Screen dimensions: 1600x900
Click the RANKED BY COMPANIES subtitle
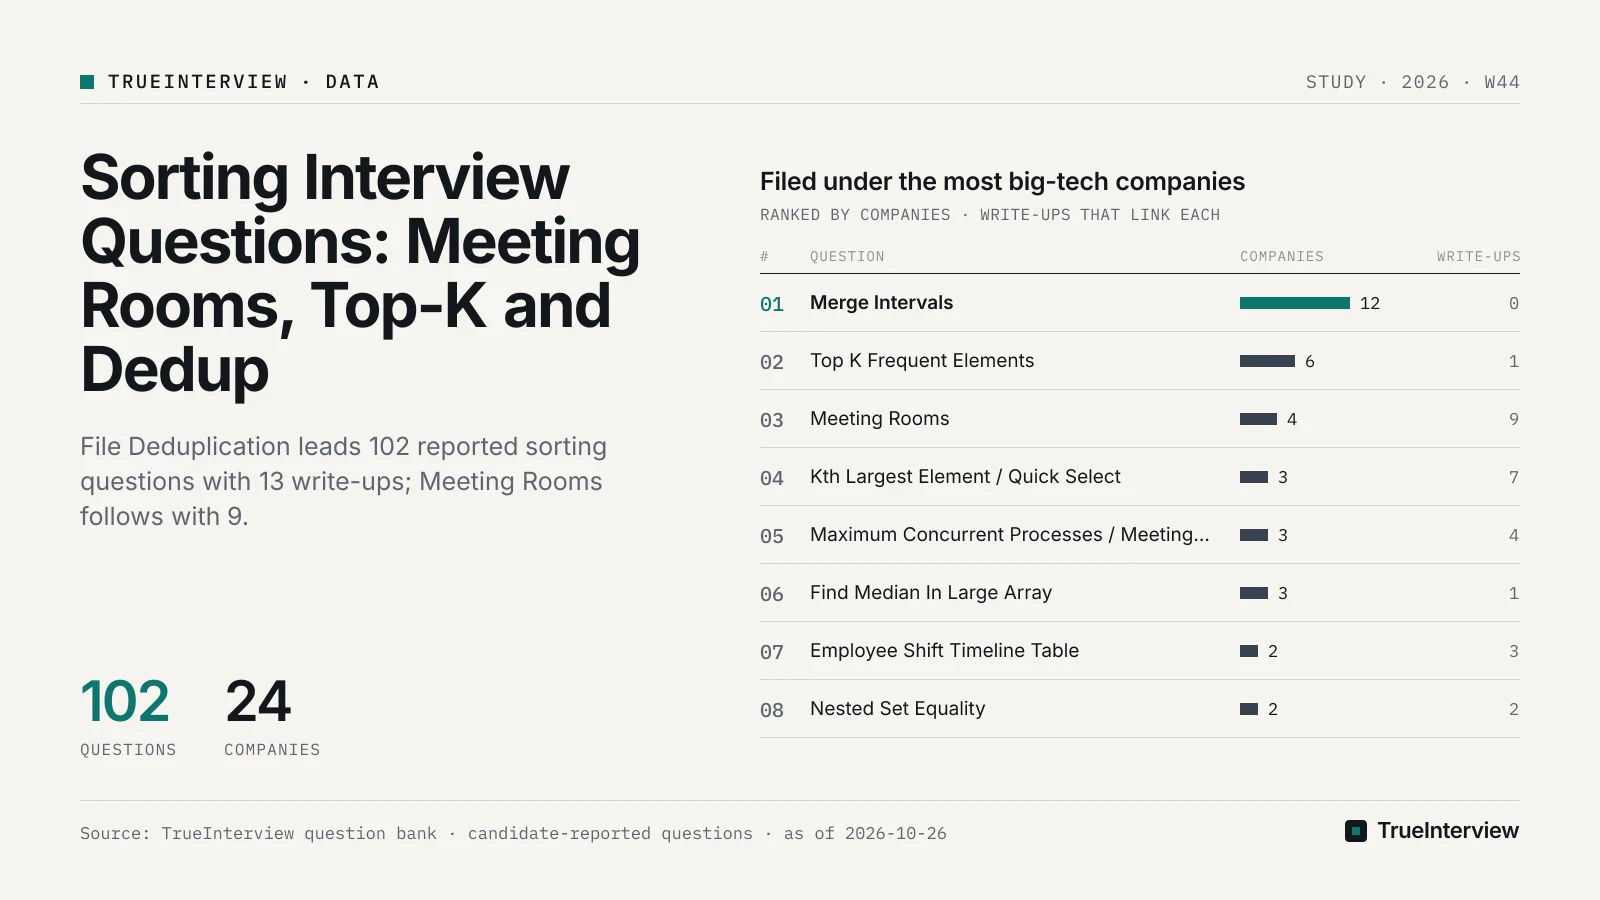click(x=990, y=215)
